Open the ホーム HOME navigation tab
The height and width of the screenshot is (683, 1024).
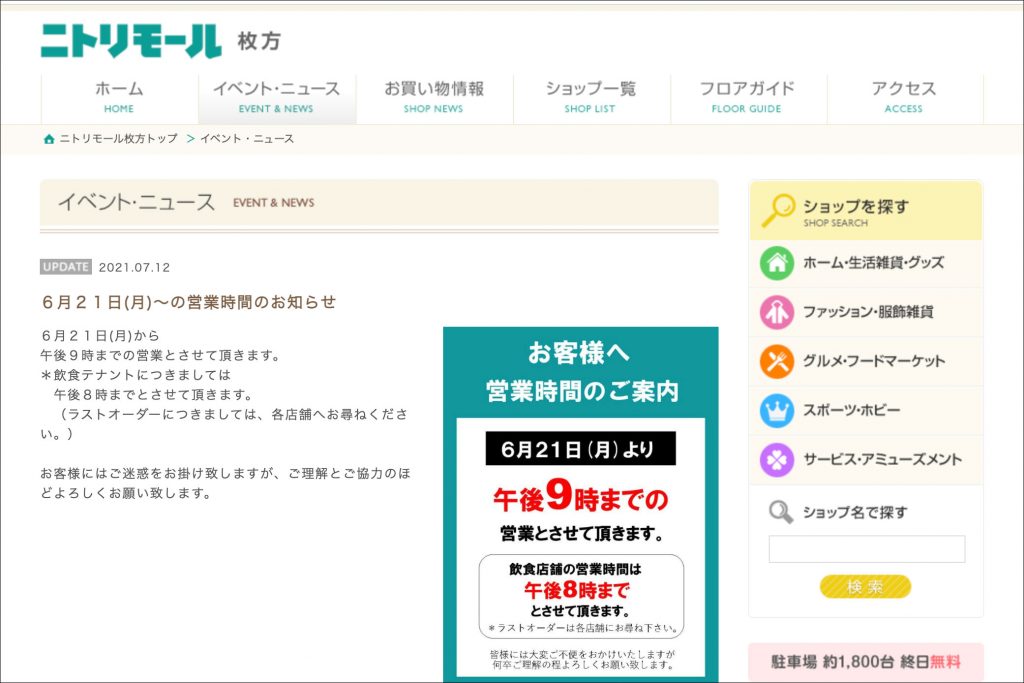(119, 97)
